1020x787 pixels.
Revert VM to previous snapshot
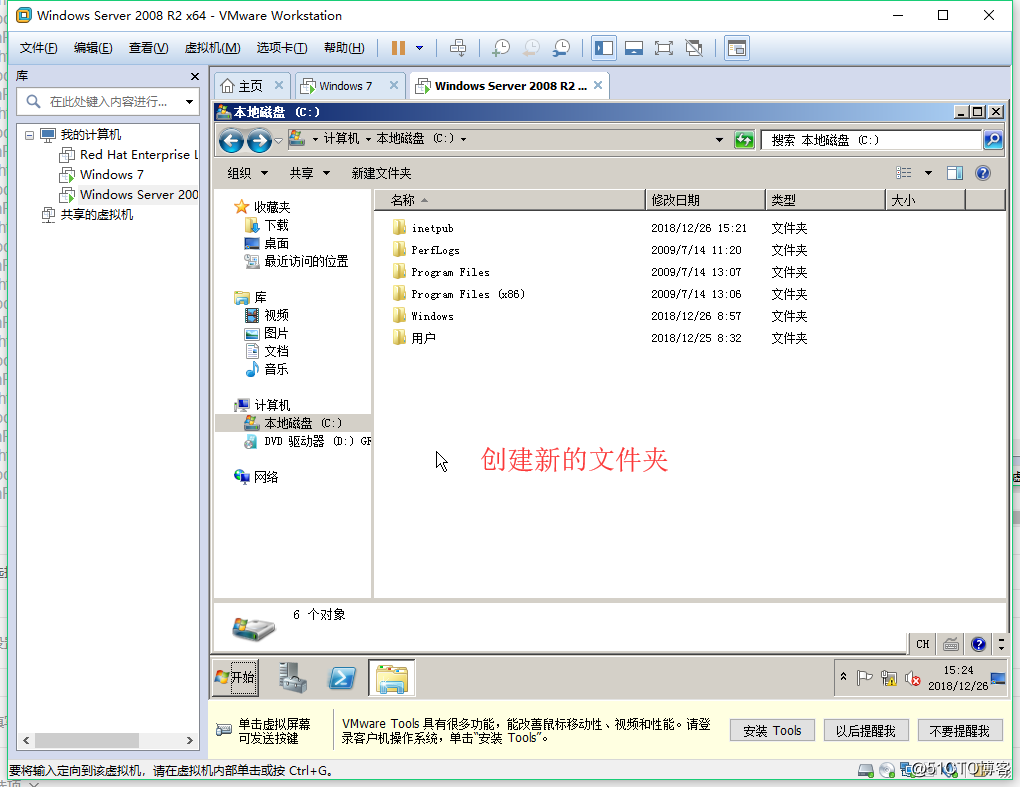(531, 47)
